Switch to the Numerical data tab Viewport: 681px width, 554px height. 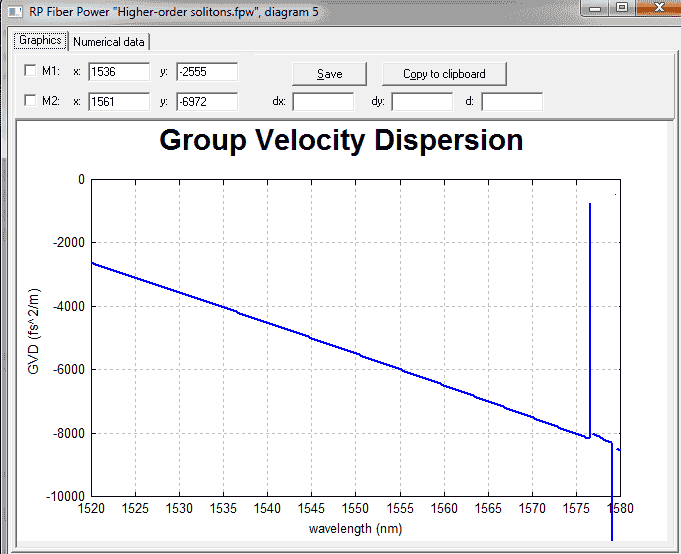[109, 42]
